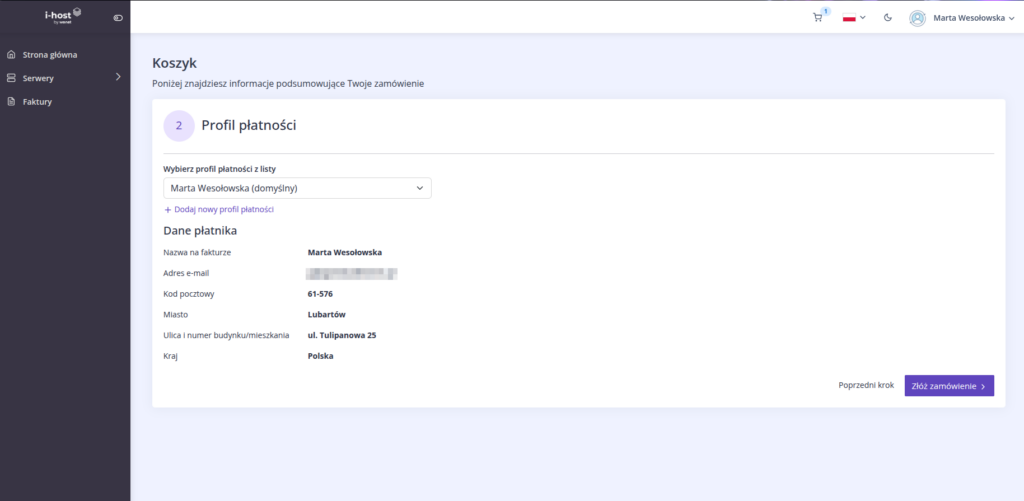This screenshot has width=1024, height=501.
Task: Click the Poprzedni krok button
Action: point(866,385)
